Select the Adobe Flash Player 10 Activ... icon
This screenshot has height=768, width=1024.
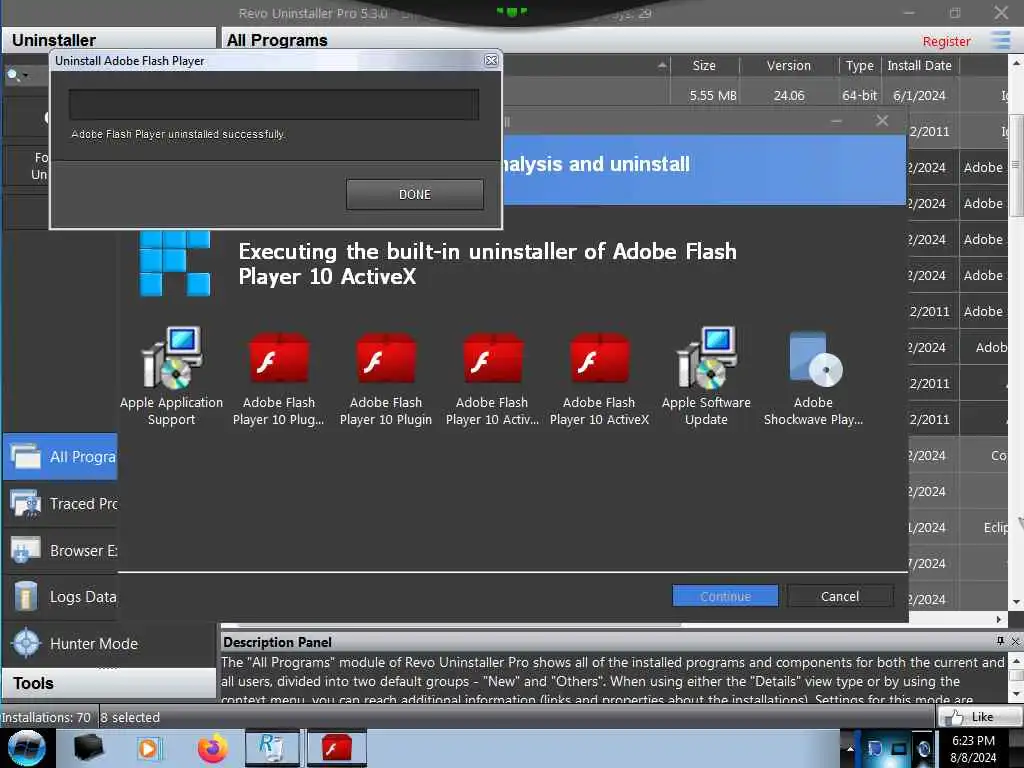[492, 379]
